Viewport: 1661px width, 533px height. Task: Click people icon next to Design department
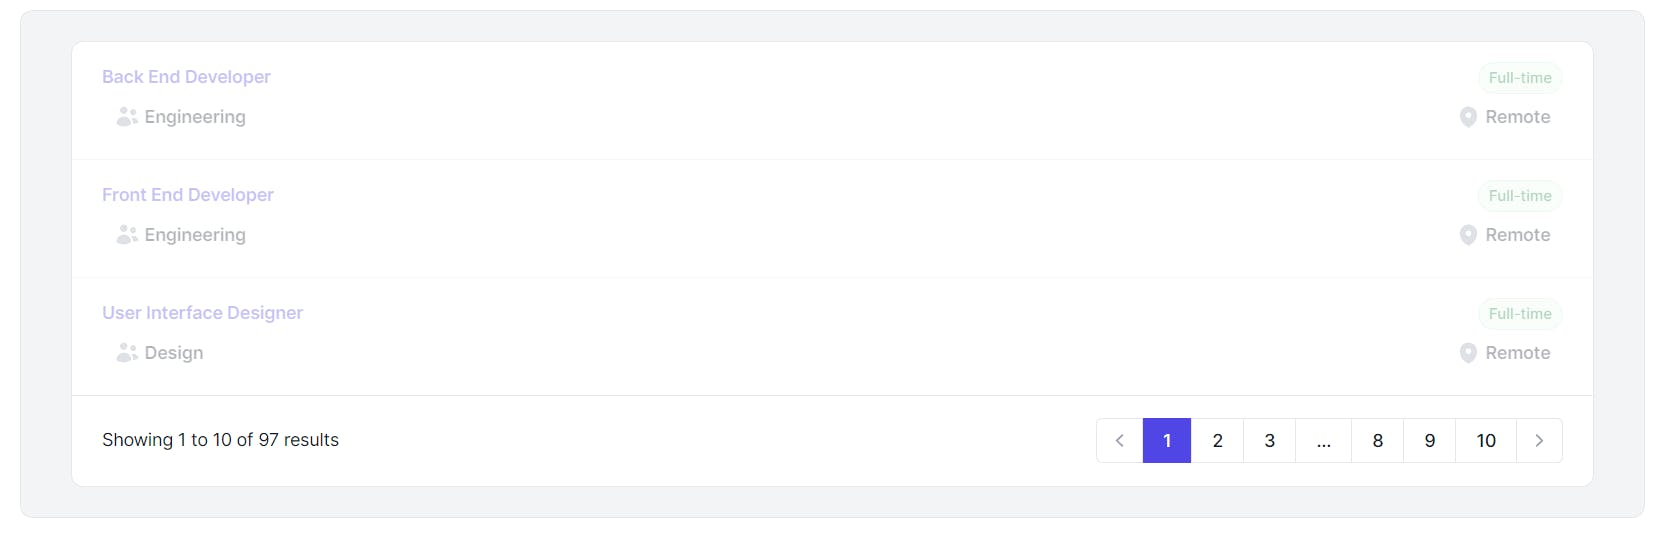pos(127,353)
